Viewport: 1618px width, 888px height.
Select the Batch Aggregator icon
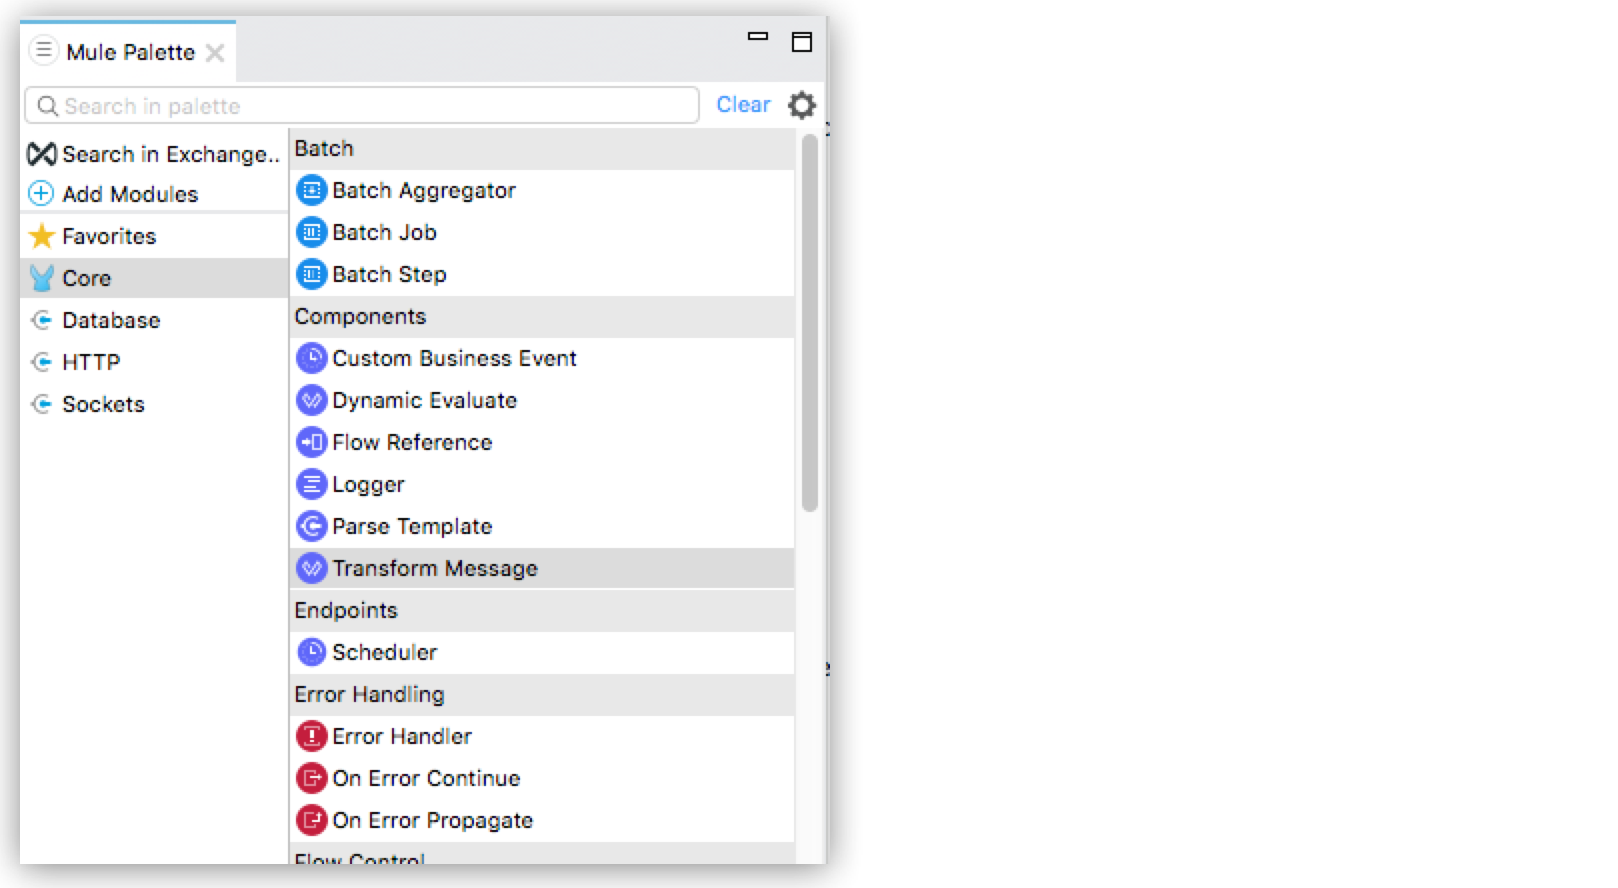312,190
